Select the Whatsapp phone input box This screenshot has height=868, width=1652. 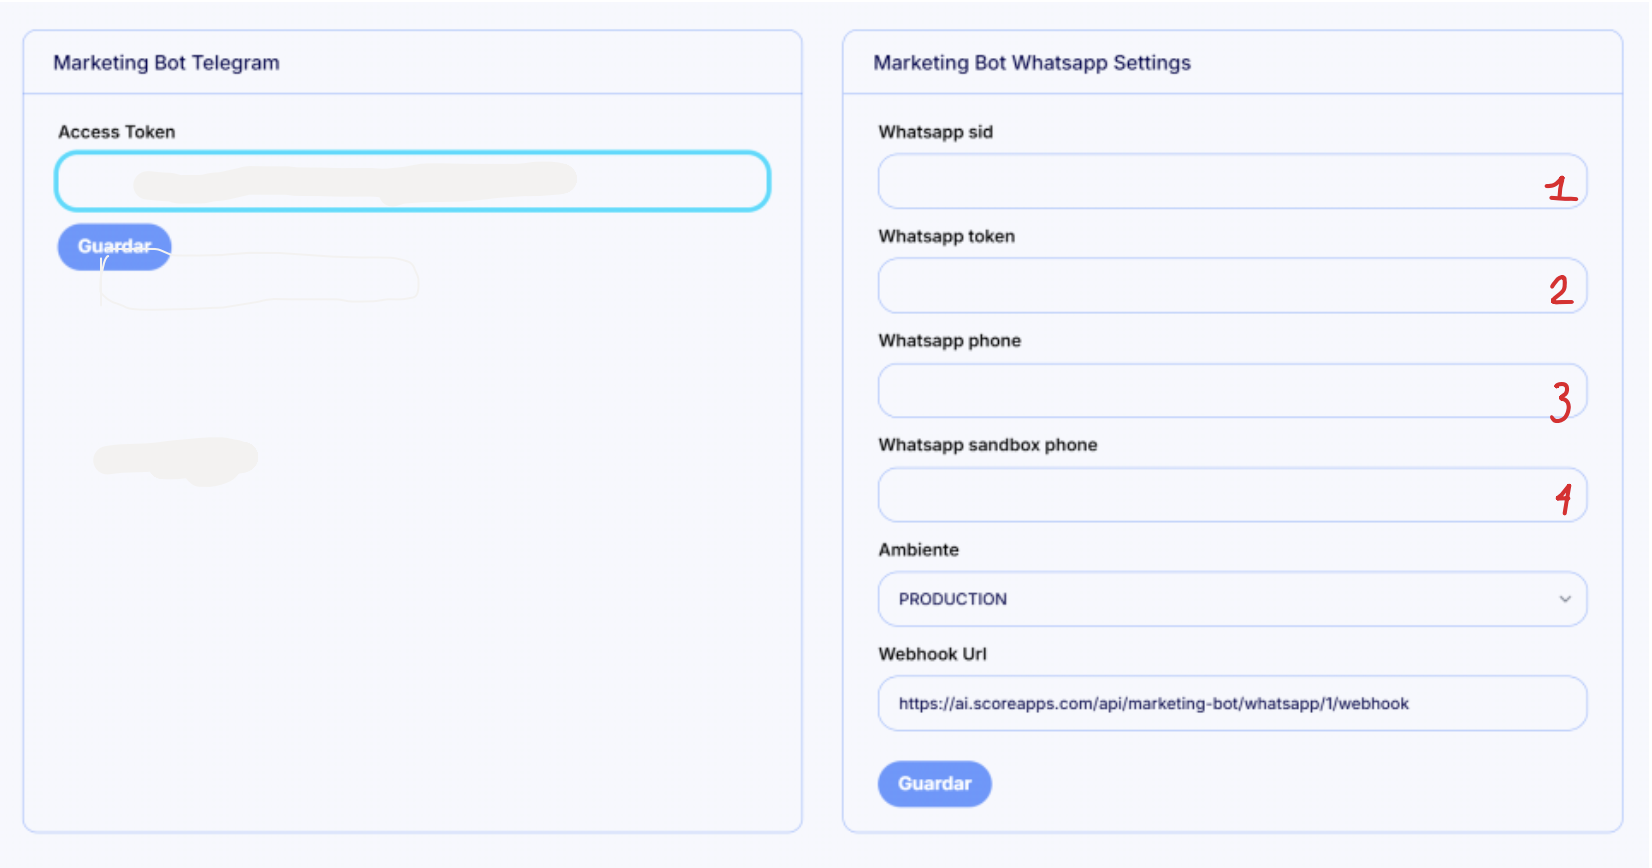click(x=1200, y=390)
